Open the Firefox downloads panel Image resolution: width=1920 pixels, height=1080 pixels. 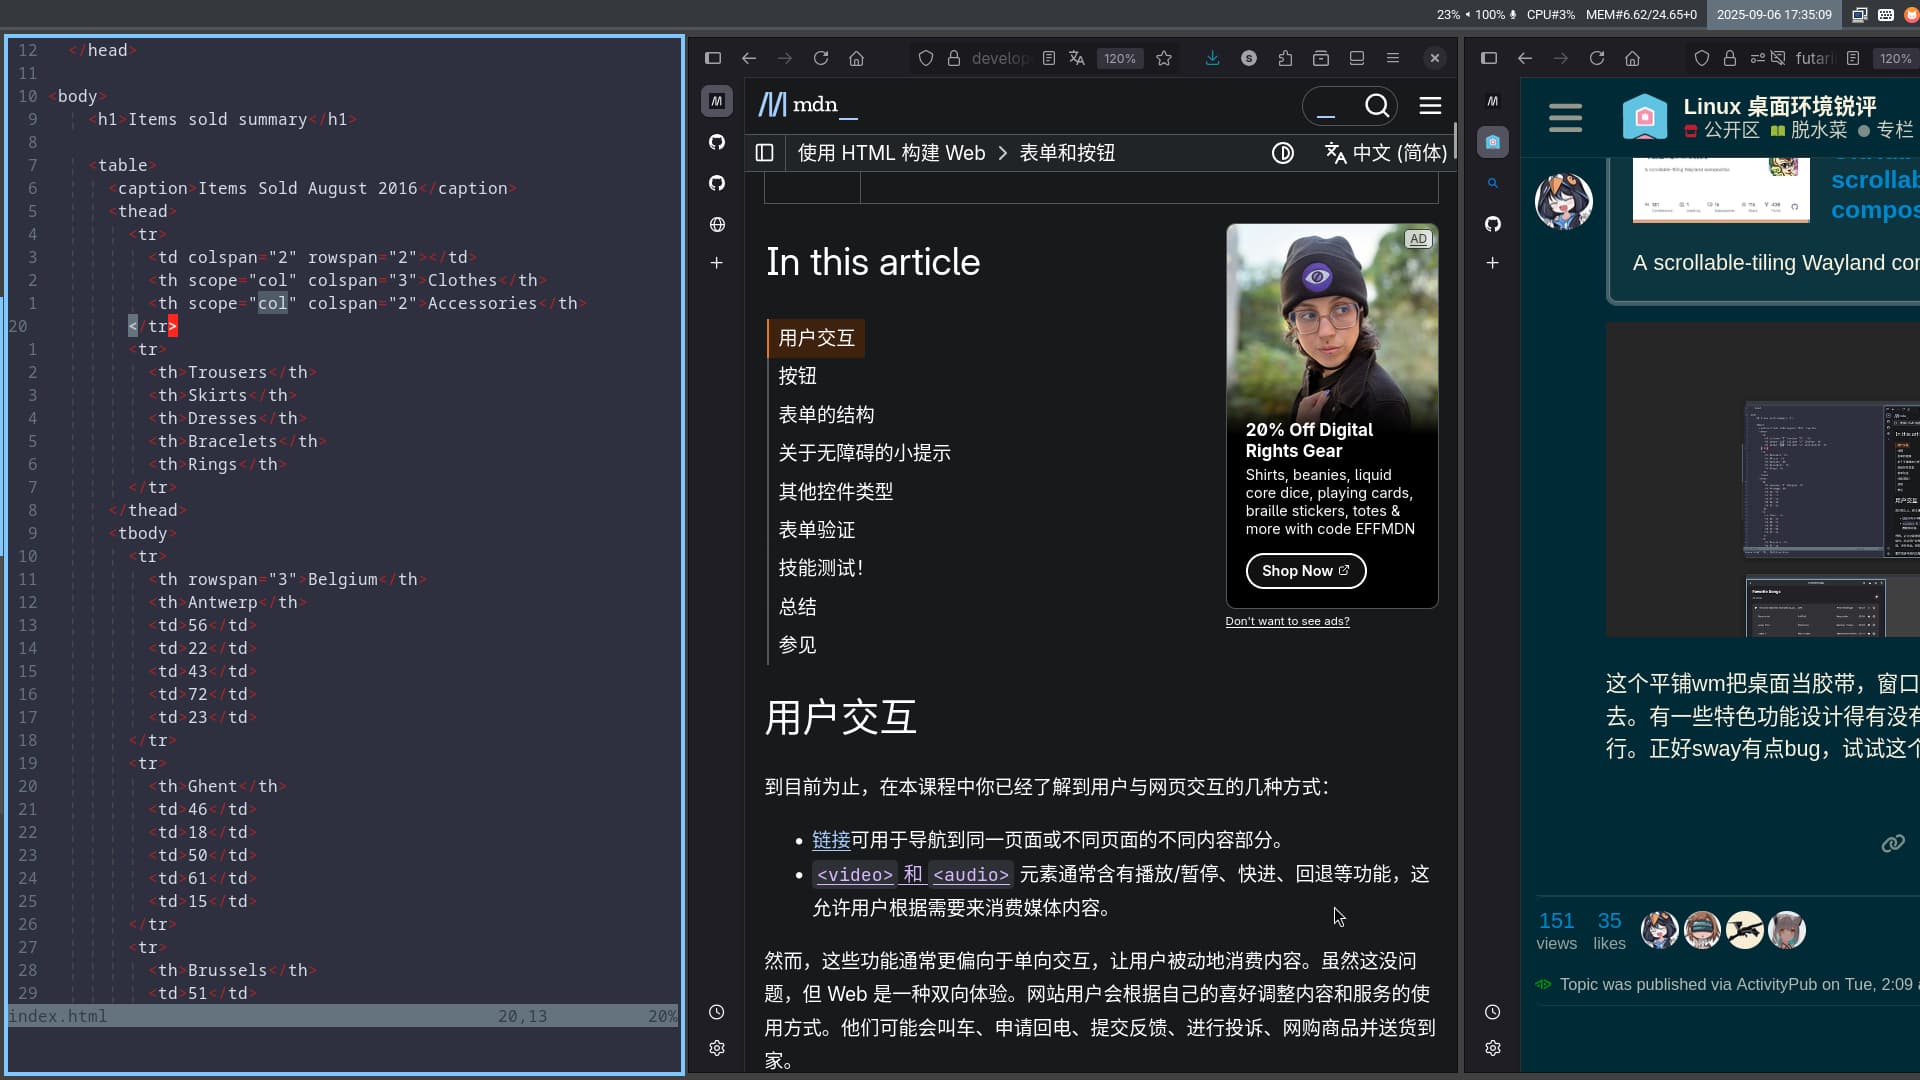pyautogui.click(x=1212, y=58)
